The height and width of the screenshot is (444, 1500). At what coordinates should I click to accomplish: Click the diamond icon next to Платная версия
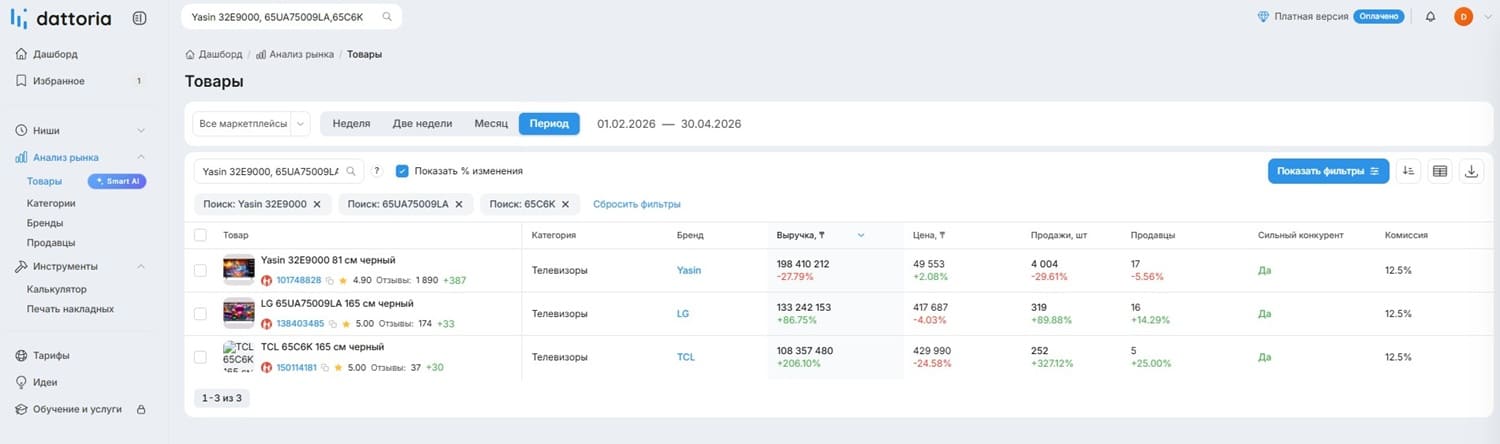tap(1264, 17)
